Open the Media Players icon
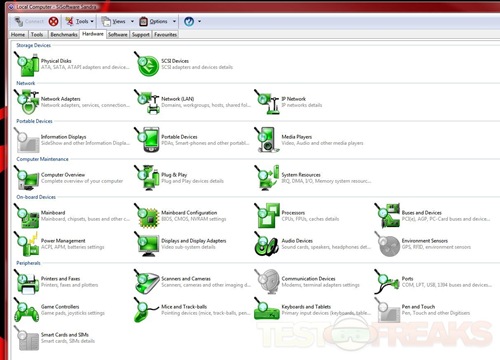 pyautogui.click(x=267, y=140)
